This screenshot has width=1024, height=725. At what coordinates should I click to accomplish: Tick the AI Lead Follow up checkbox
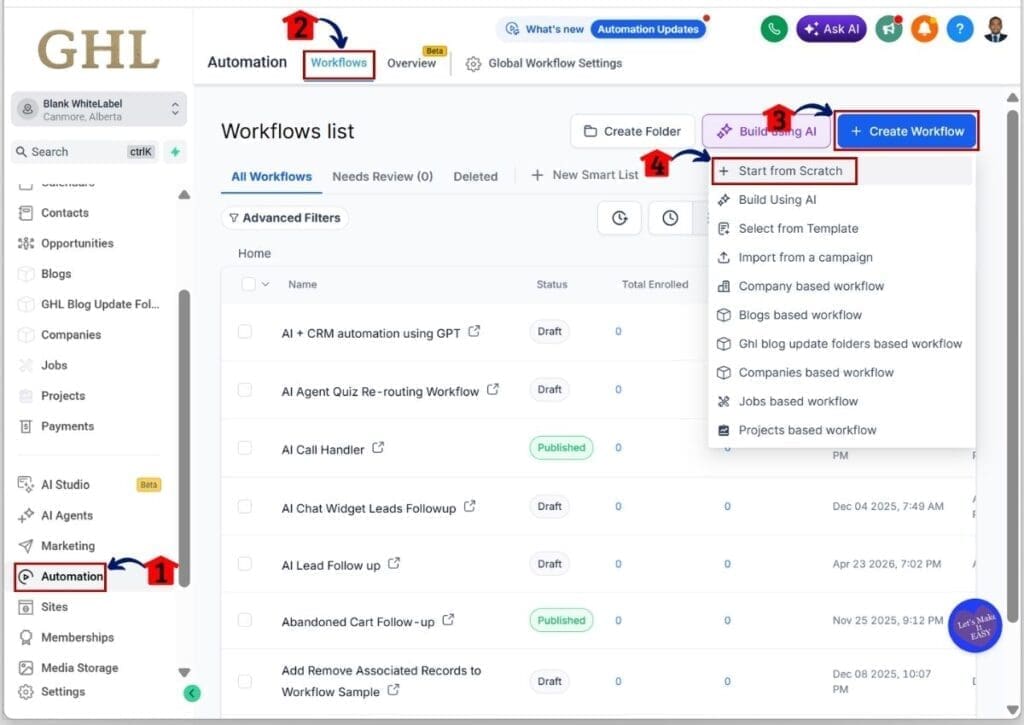coord(245,564)
